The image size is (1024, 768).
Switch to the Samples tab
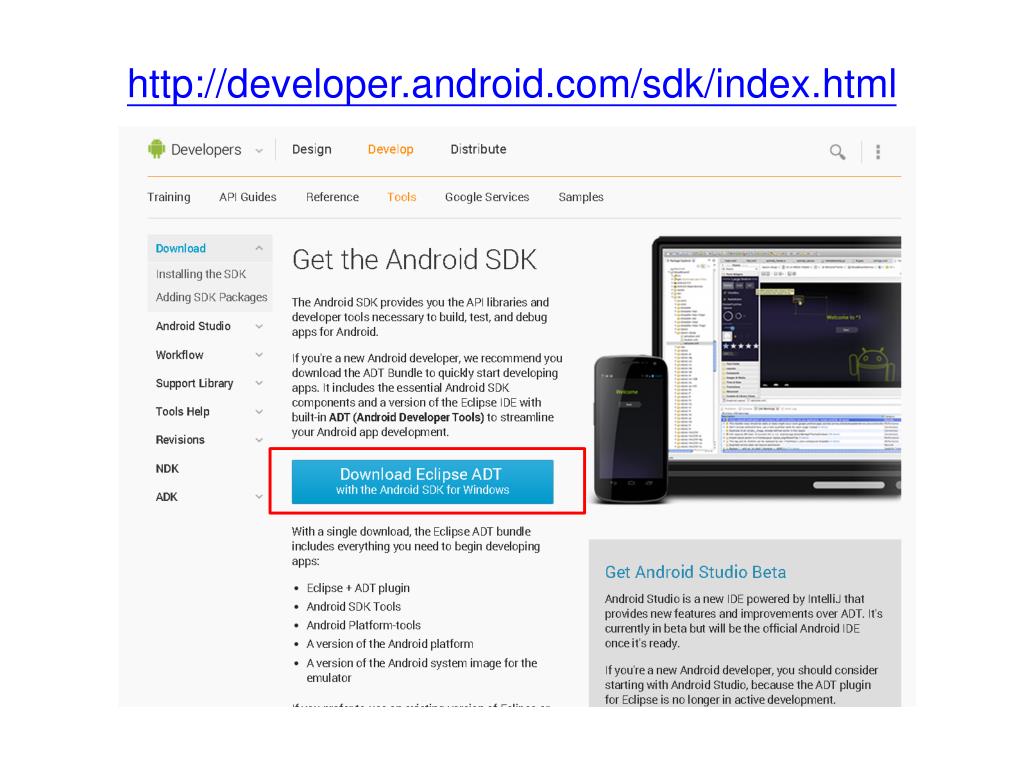[581, 197]
